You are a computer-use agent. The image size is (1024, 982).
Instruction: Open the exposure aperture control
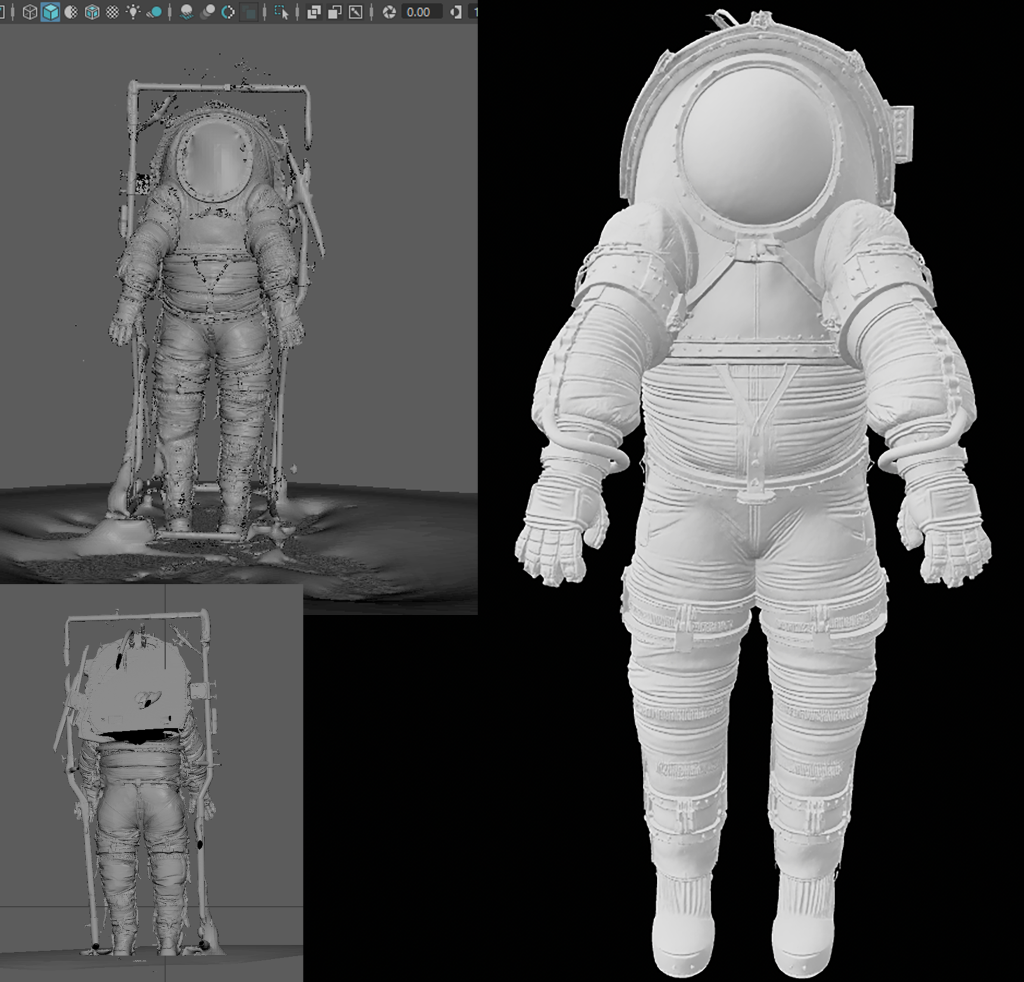(x=389, y=13)
